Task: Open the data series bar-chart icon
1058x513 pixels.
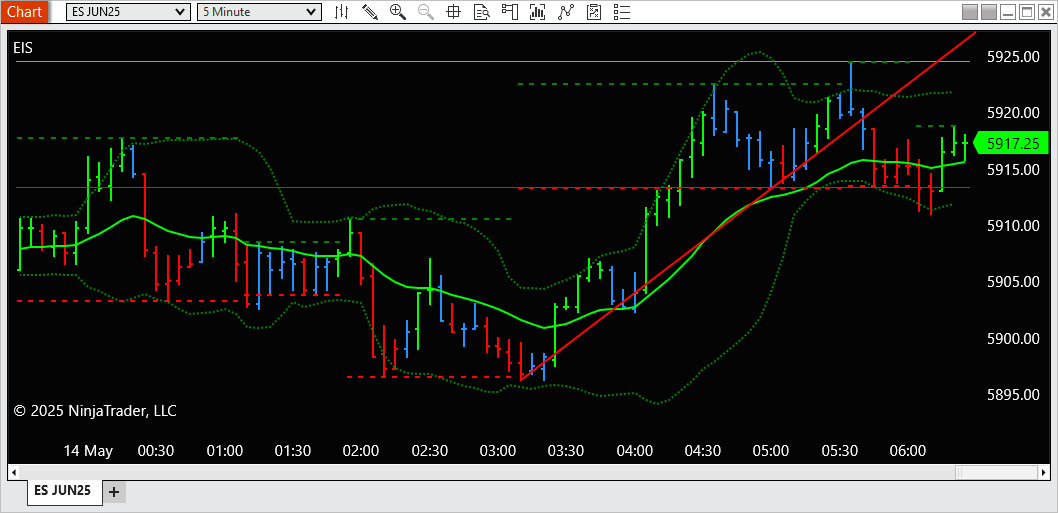Action: point(538,11)
